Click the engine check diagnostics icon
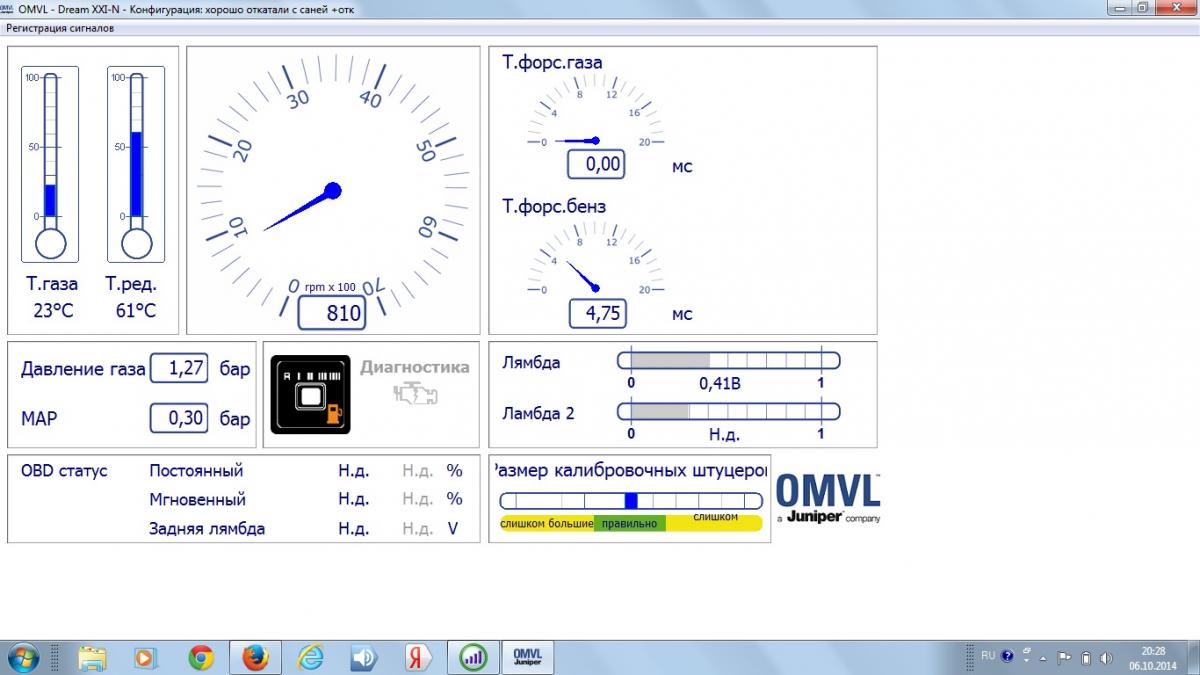Screen dimensions: 1200x675 click(x=414, y=393)
